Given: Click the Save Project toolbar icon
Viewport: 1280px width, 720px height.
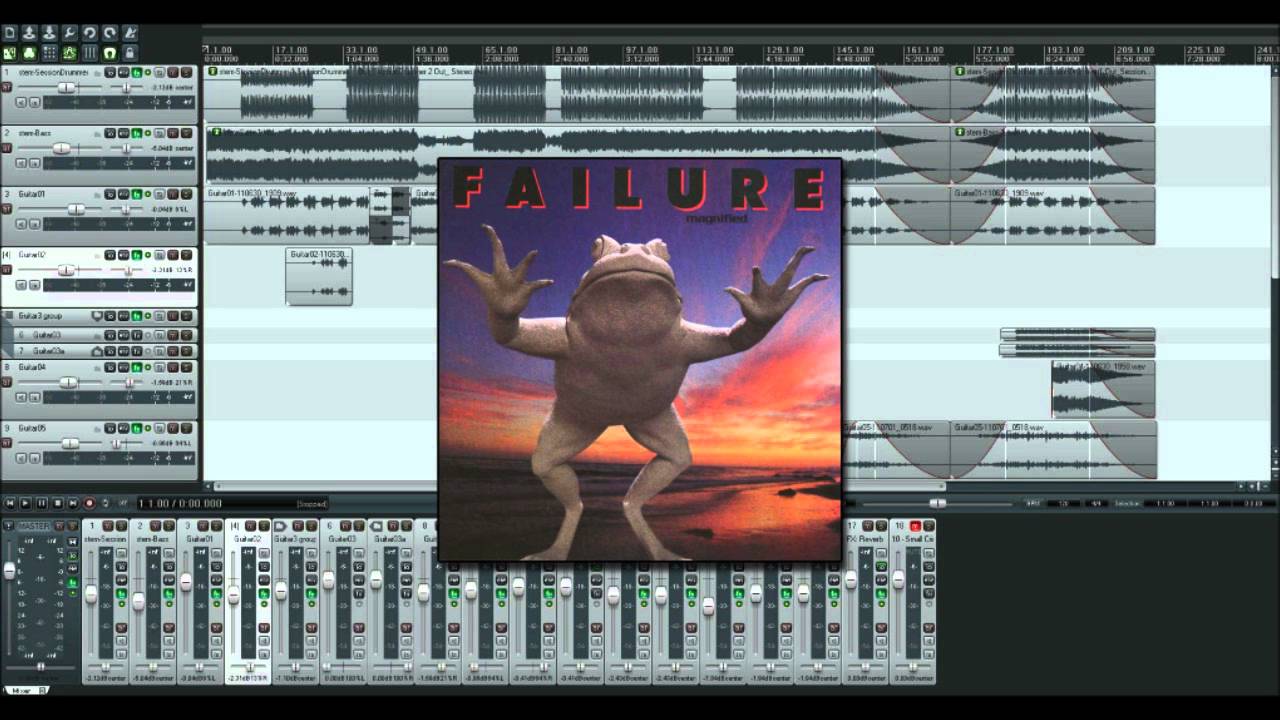Looking at the screenshot, I should tap(50, 33).
